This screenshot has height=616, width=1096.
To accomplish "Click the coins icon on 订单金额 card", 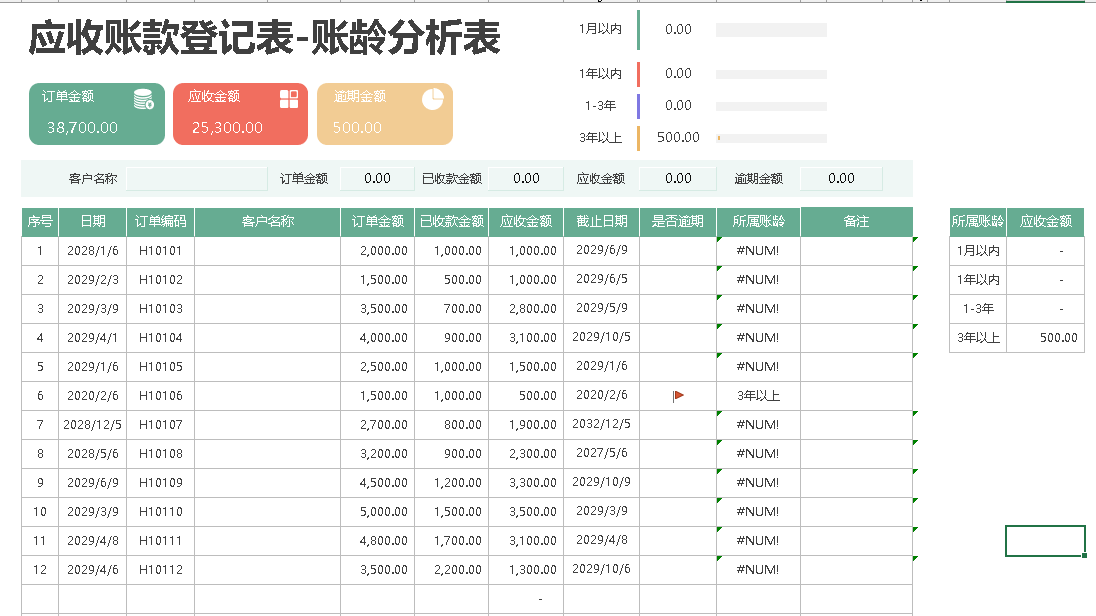I will 144,99.
